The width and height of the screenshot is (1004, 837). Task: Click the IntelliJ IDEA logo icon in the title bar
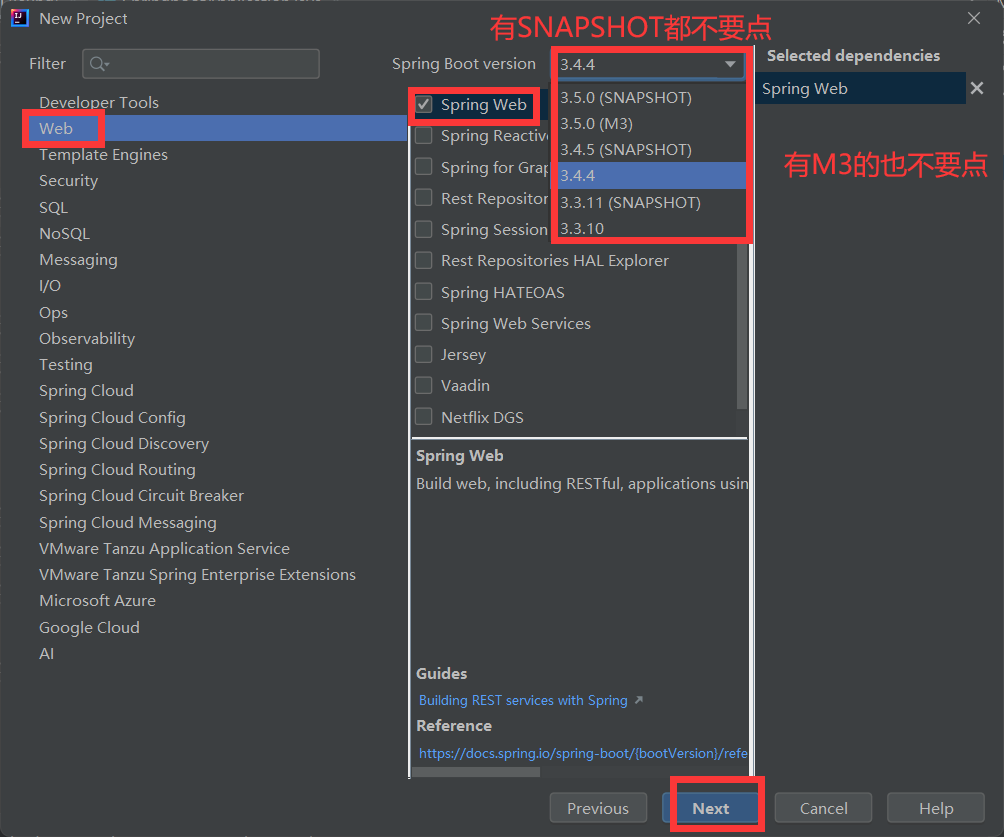click(x=20, y=18)
